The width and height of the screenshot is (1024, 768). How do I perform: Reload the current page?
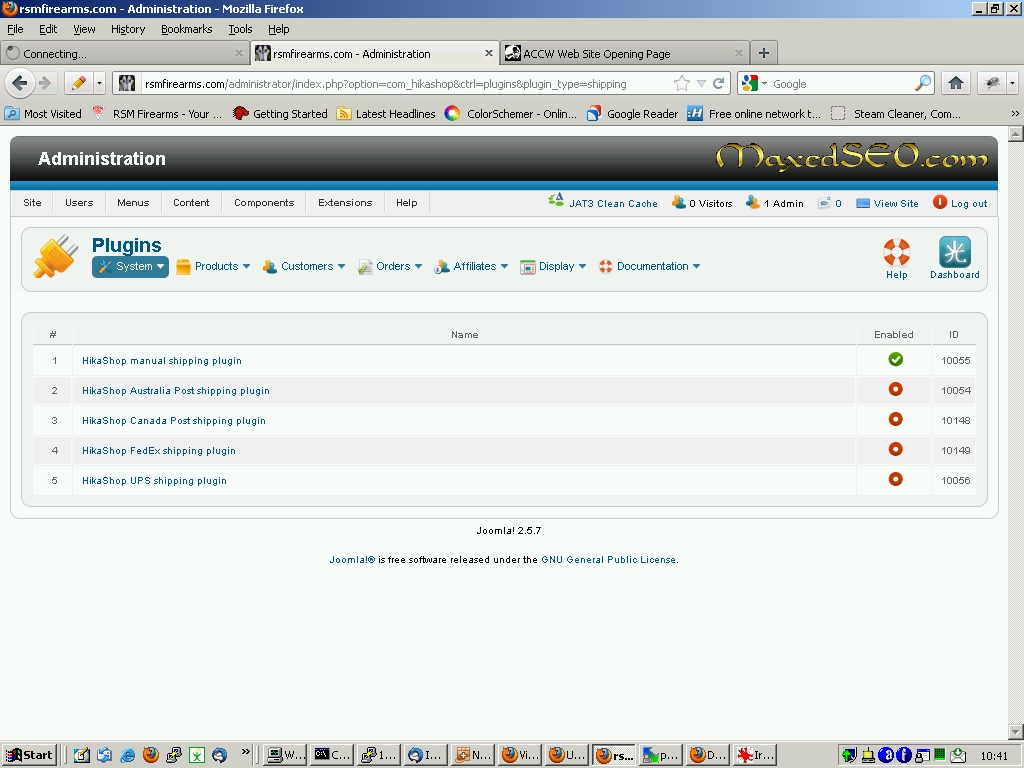pyautogui.click(x=719, y=84)
